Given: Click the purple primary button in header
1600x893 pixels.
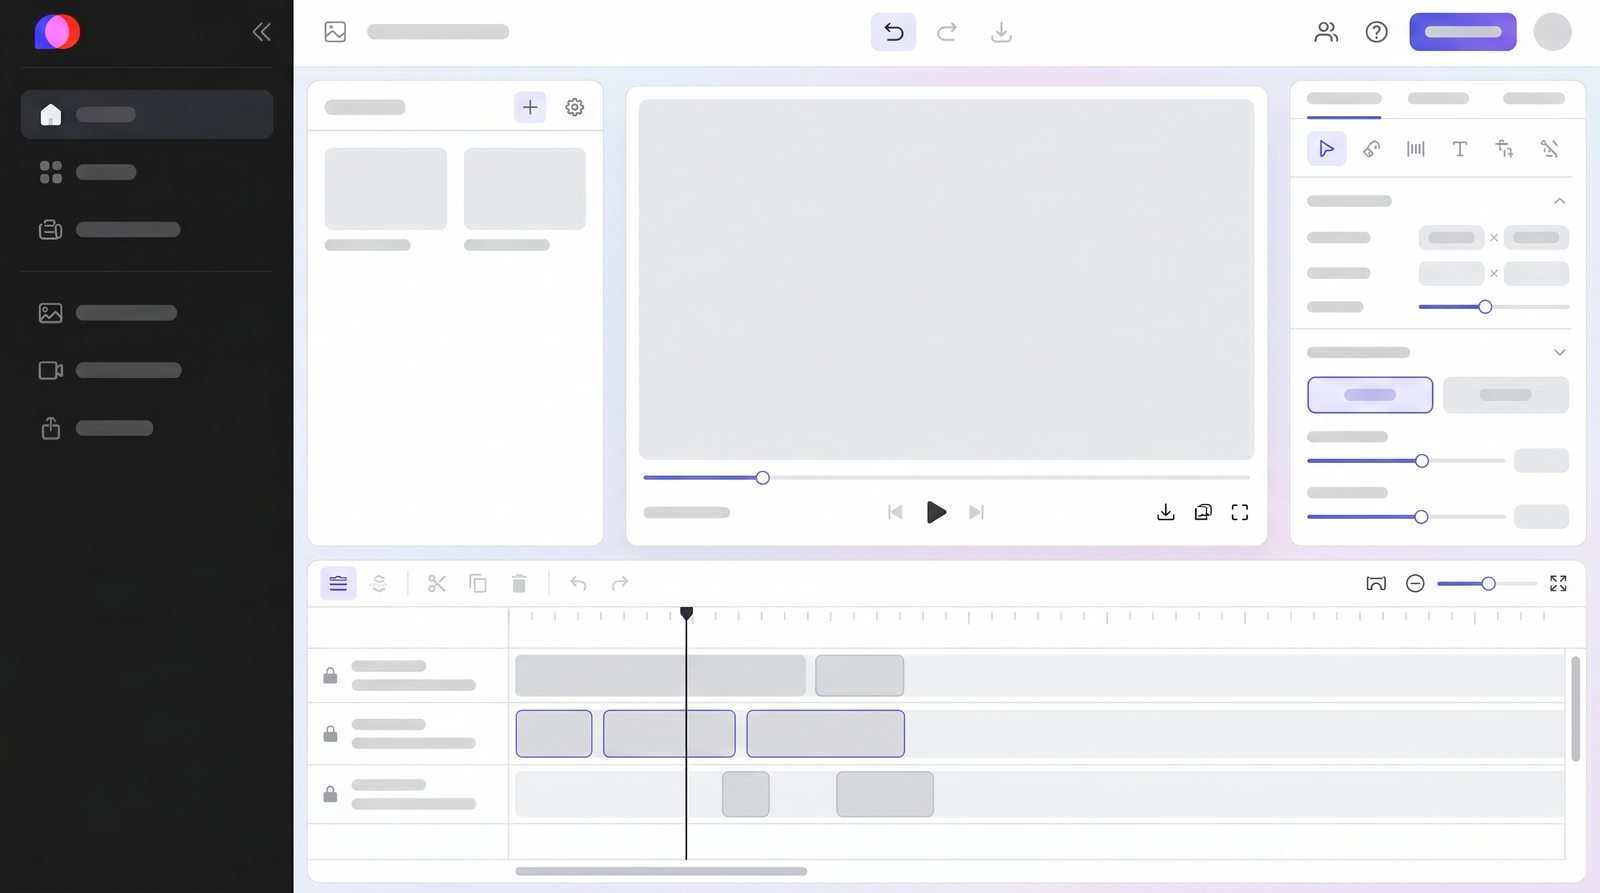Looking at the screenshot, I should [x=1463, y=32].
